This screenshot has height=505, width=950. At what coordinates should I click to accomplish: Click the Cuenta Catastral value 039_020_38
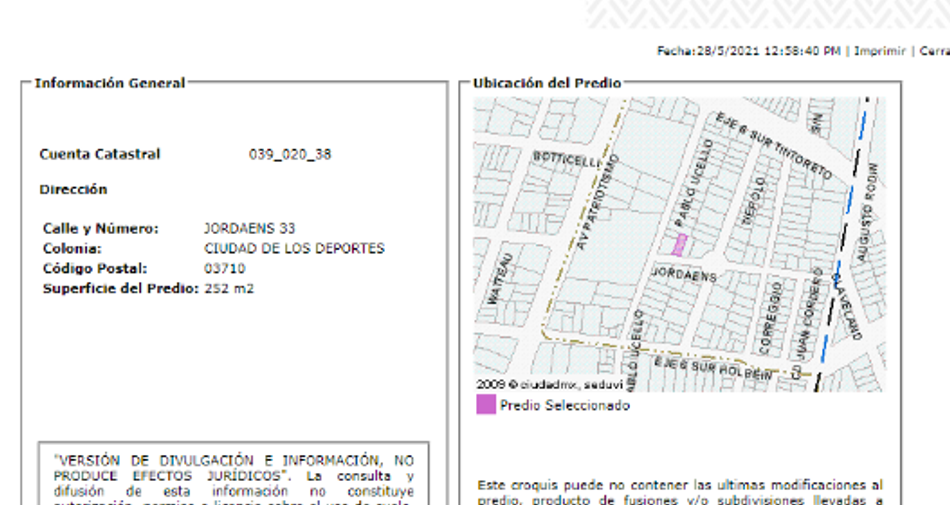tap(290, 154)
